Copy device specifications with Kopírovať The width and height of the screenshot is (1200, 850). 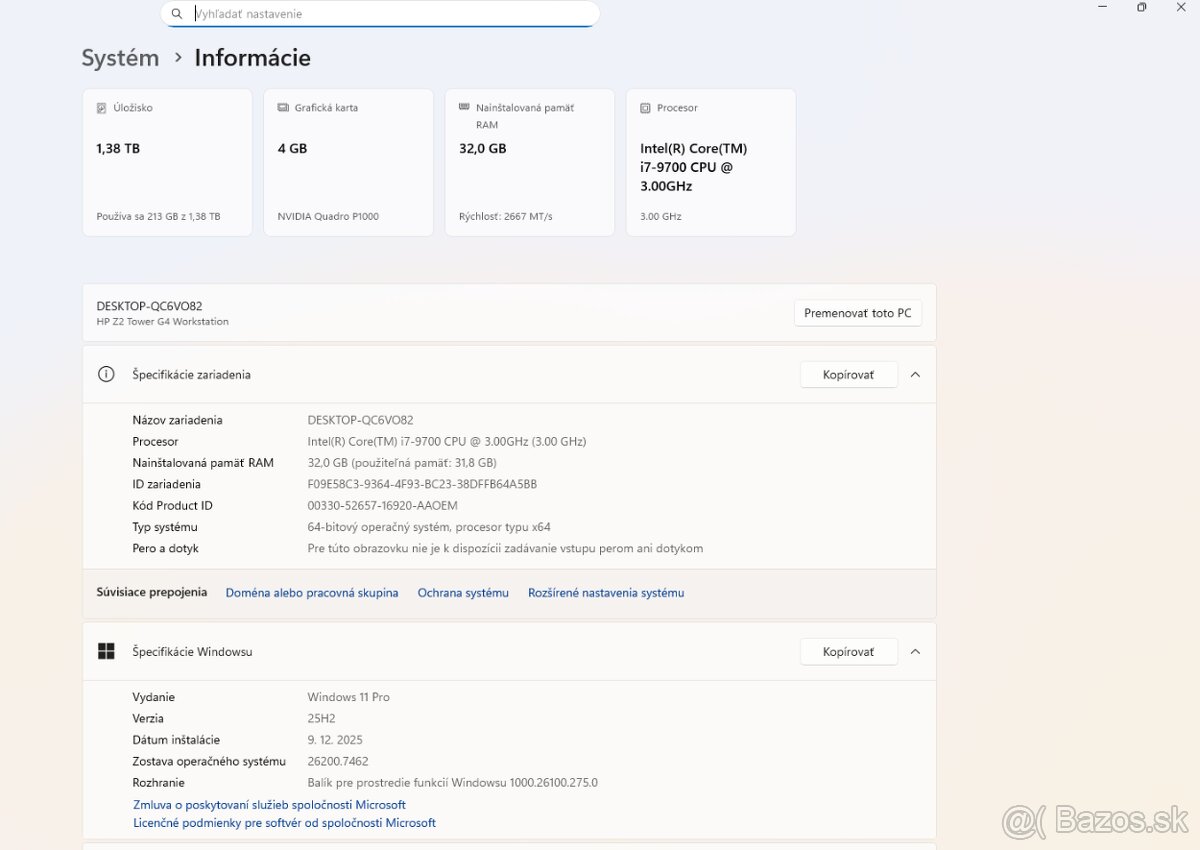848,375
